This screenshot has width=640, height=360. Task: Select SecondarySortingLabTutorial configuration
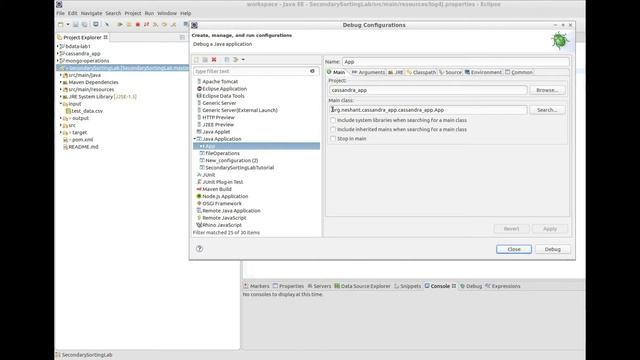point(240,168)
